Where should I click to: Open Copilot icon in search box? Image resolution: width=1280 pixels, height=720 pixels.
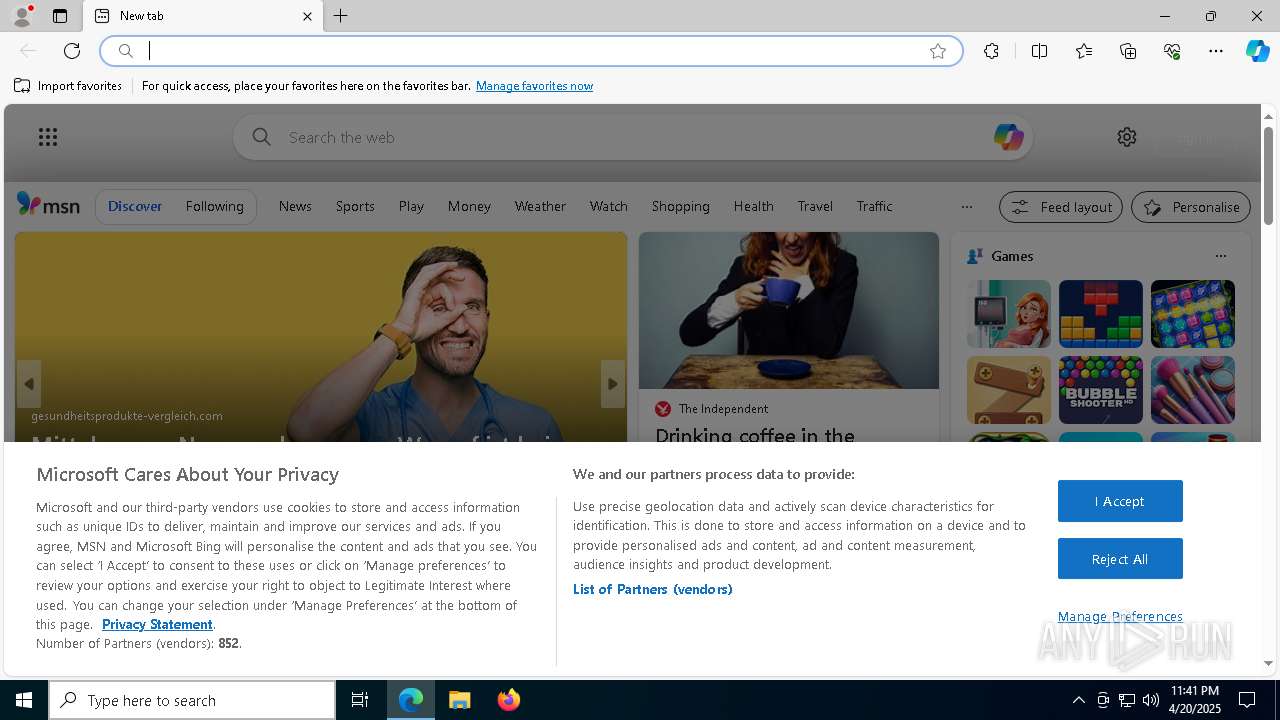(1008, 137)
